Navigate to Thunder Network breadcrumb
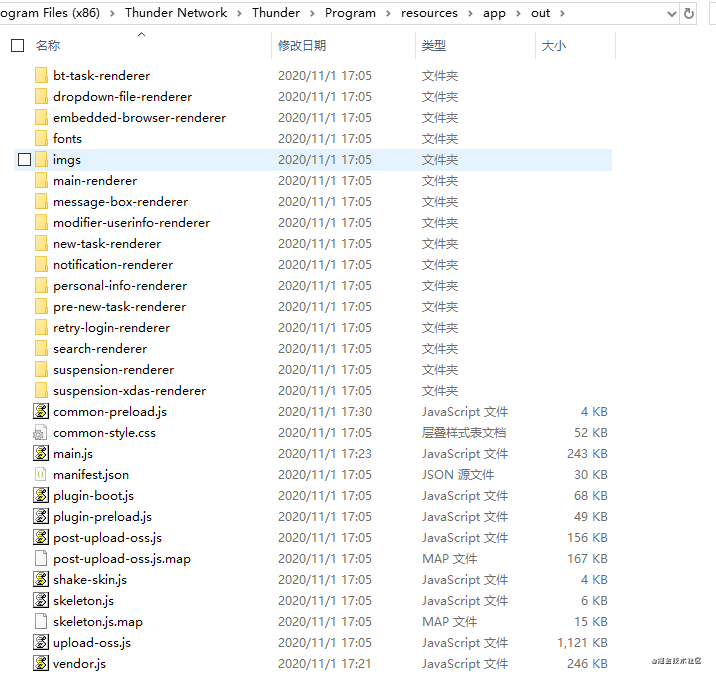This screenshot has height=678, width=716. (176, 13)
